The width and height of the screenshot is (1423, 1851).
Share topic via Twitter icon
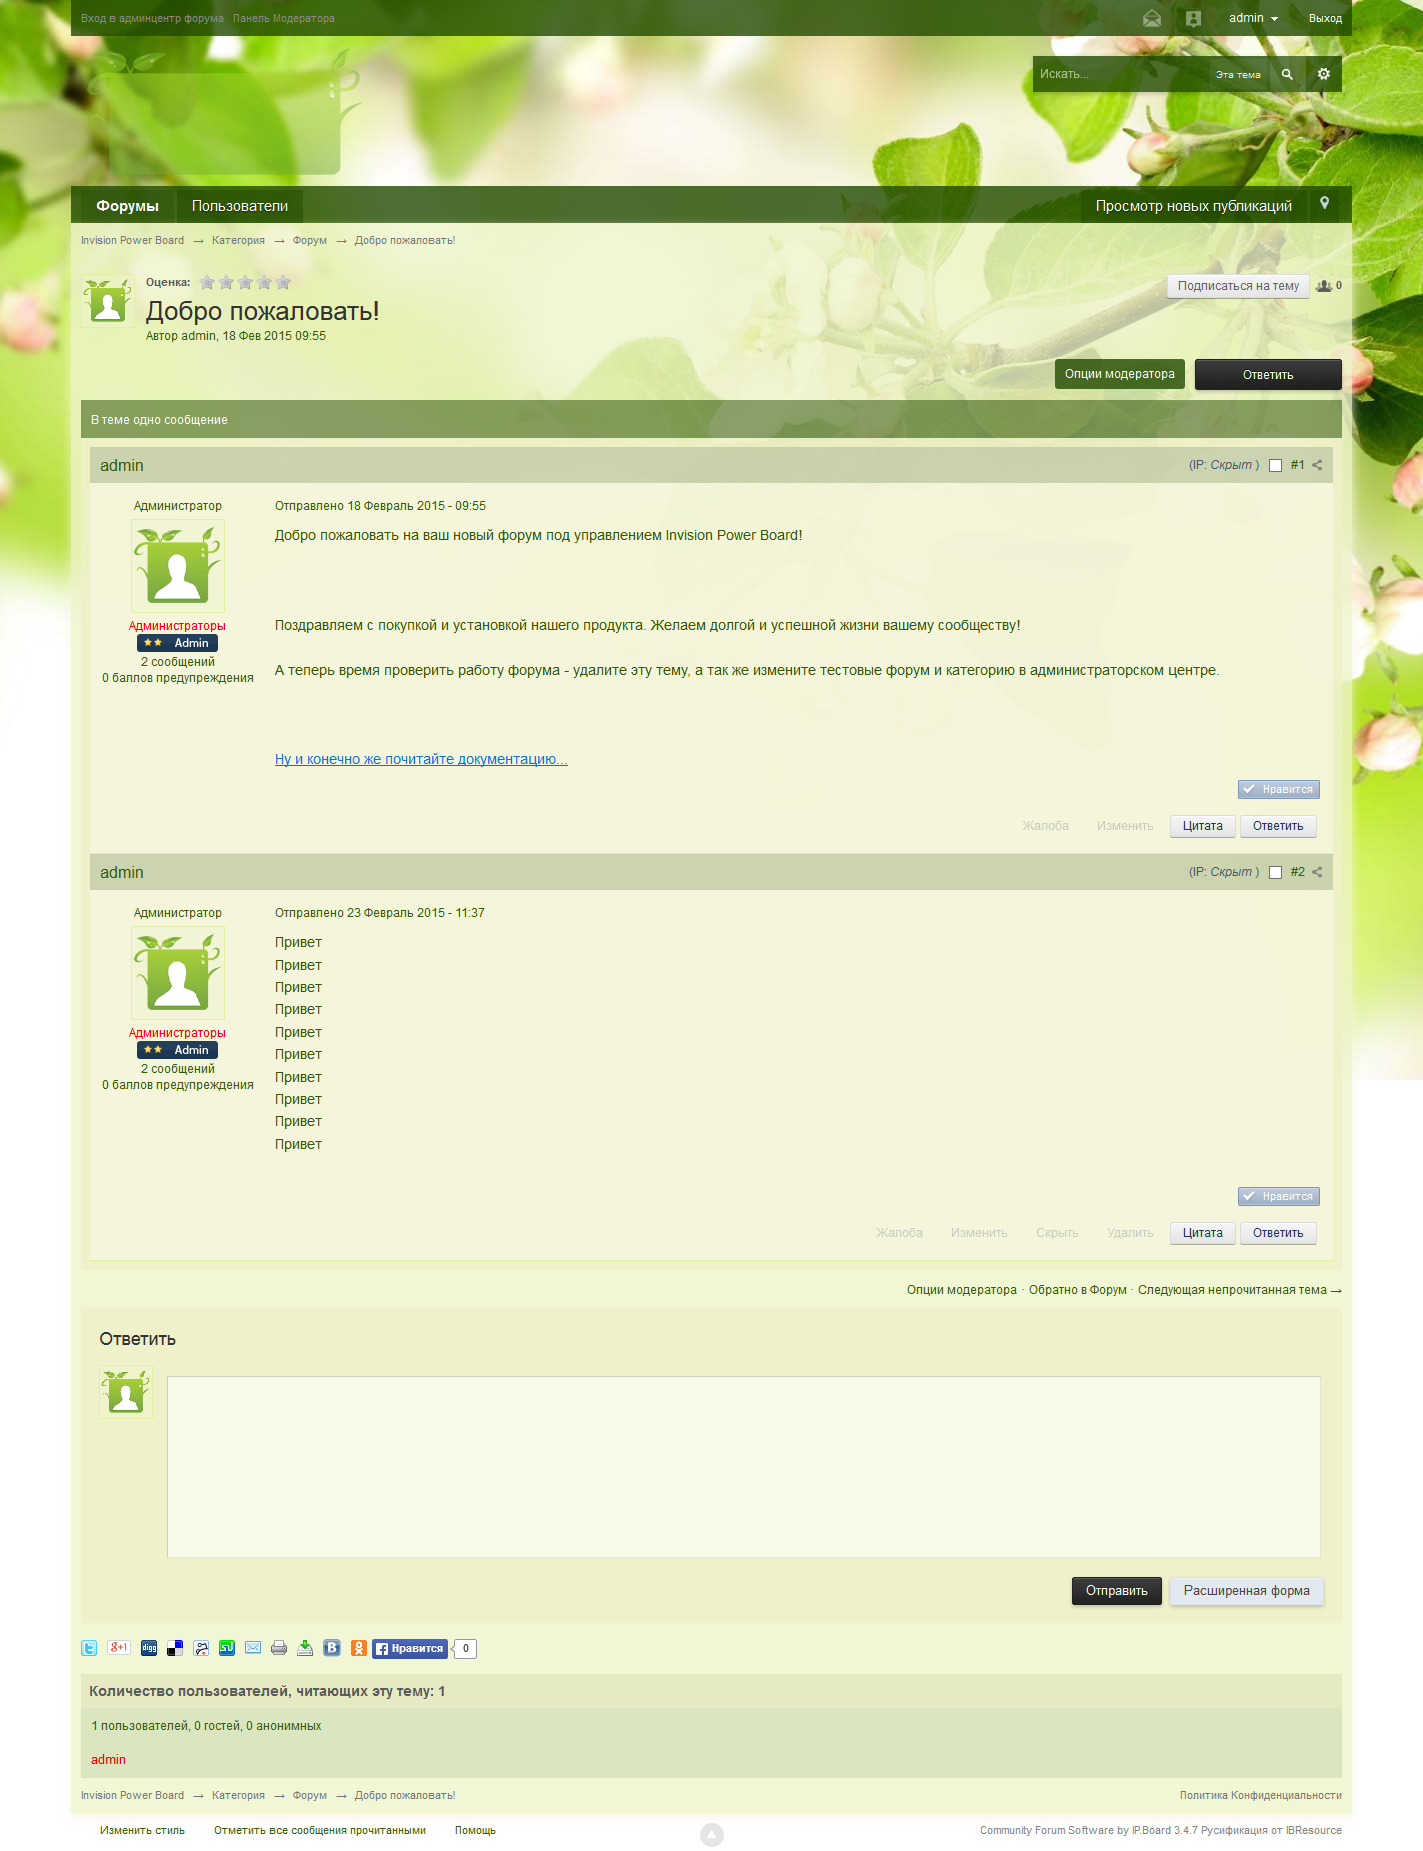point(89,1648)
